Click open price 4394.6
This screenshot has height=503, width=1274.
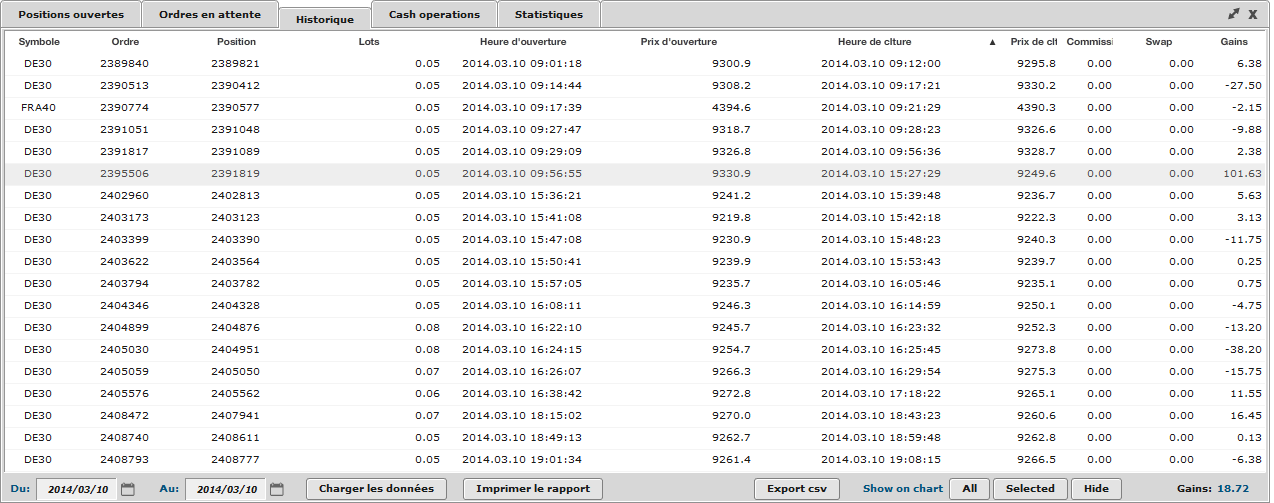click(732, 108)
